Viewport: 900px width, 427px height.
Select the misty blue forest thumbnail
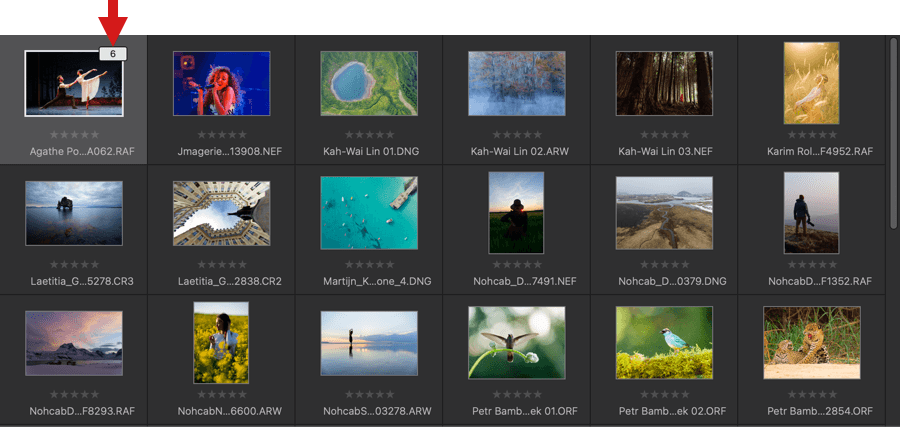tap(517, 83)
